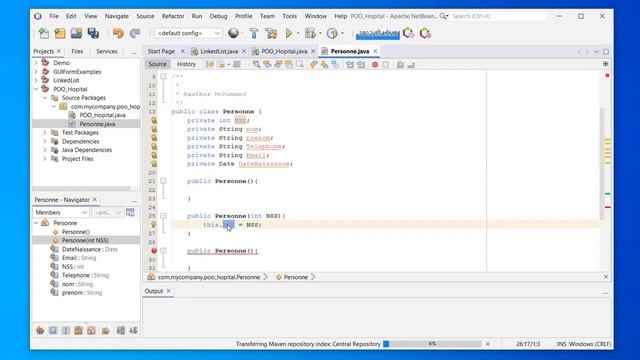The width and height of the screenshot is (640, 360).
Task: Click the New Project toolbar icon
Action: (x=60, y=33)
